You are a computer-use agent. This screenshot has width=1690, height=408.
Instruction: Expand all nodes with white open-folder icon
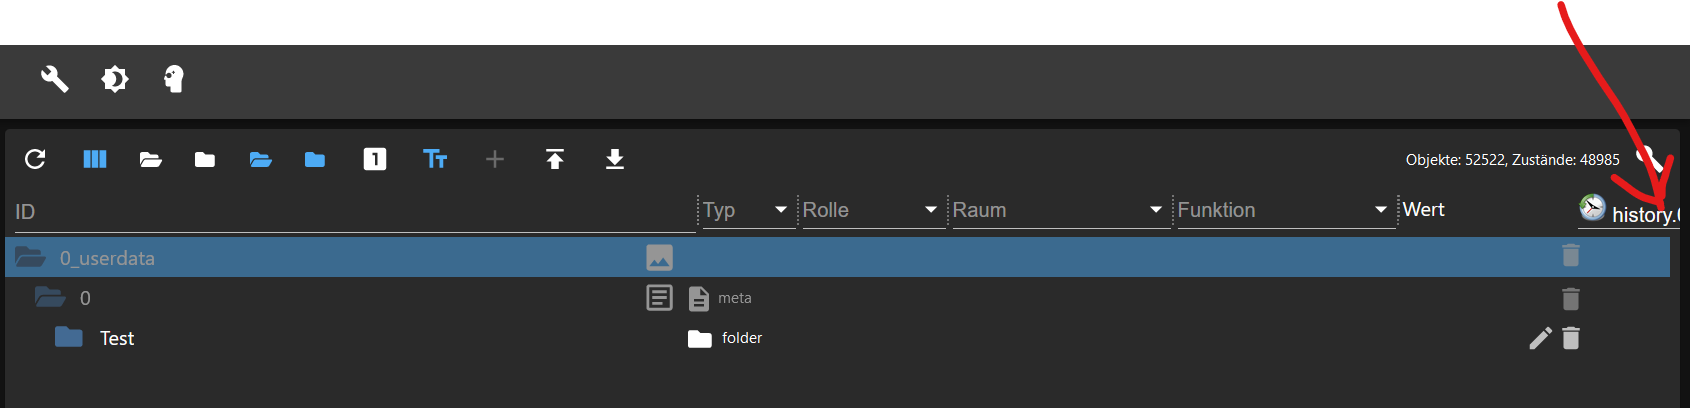coord(151,159)
